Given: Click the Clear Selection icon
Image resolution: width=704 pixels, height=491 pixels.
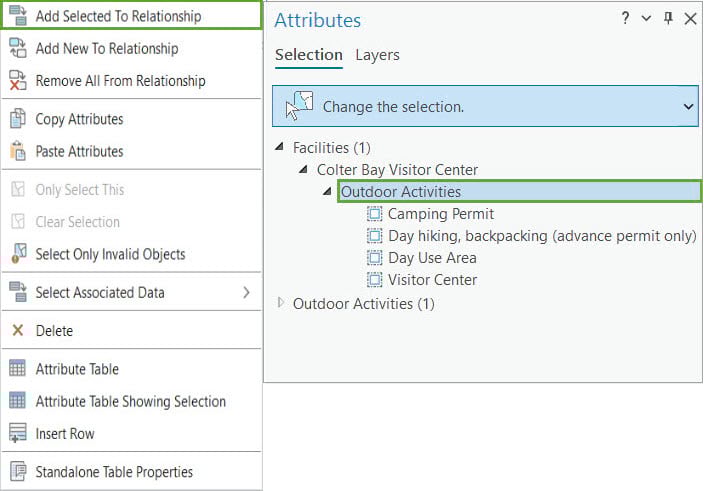Looking at the screenshot, I should click(18, 221).
